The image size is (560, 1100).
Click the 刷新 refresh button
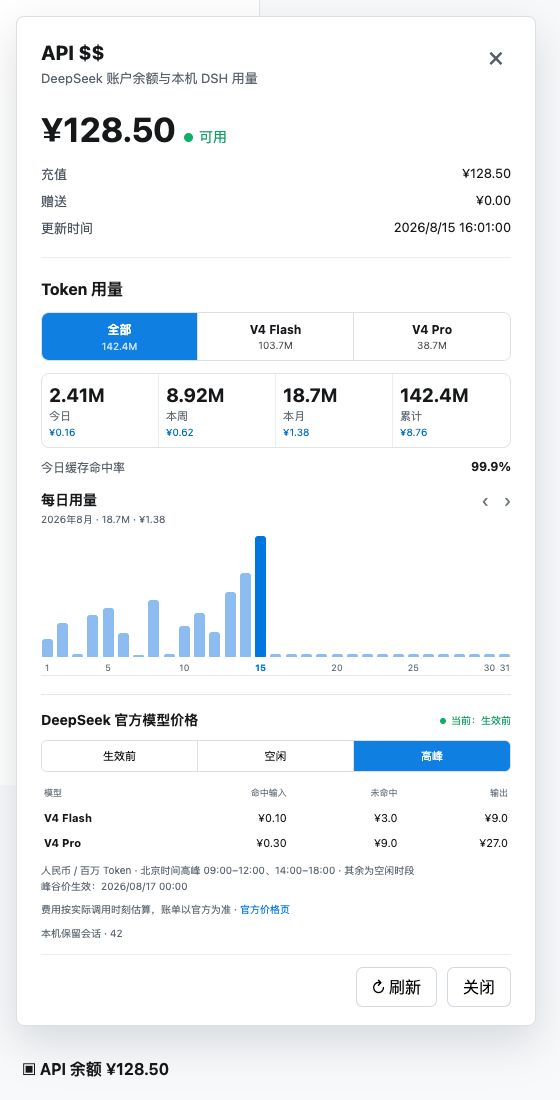coord(396,987)
